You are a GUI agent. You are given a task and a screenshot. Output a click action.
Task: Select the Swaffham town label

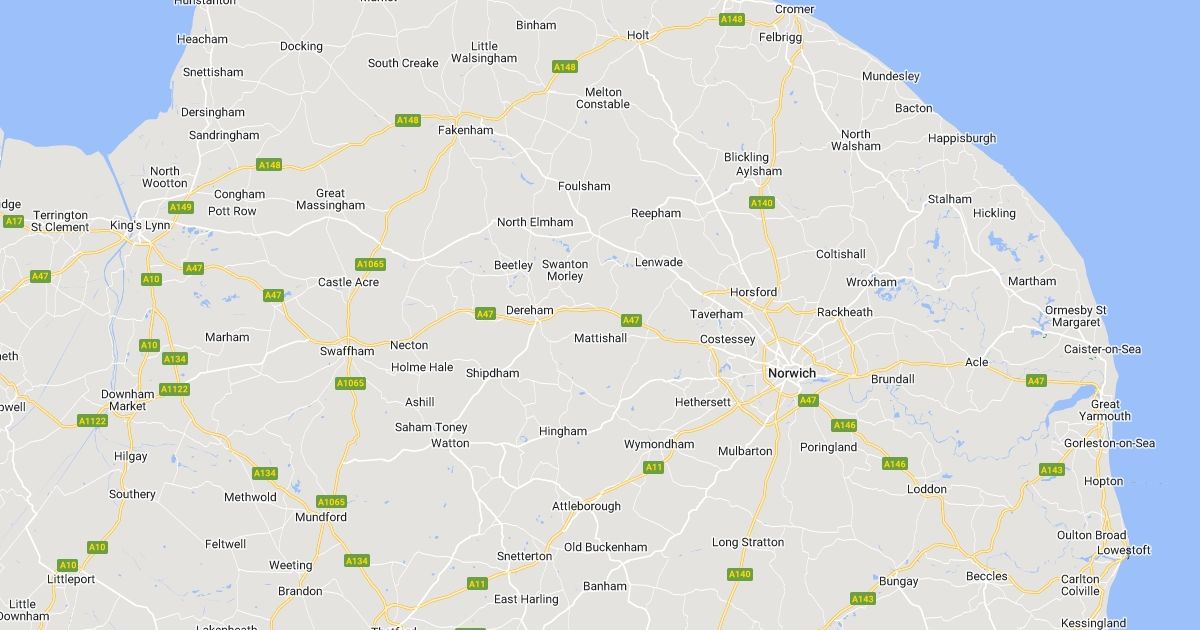click(x=347, y=351)
